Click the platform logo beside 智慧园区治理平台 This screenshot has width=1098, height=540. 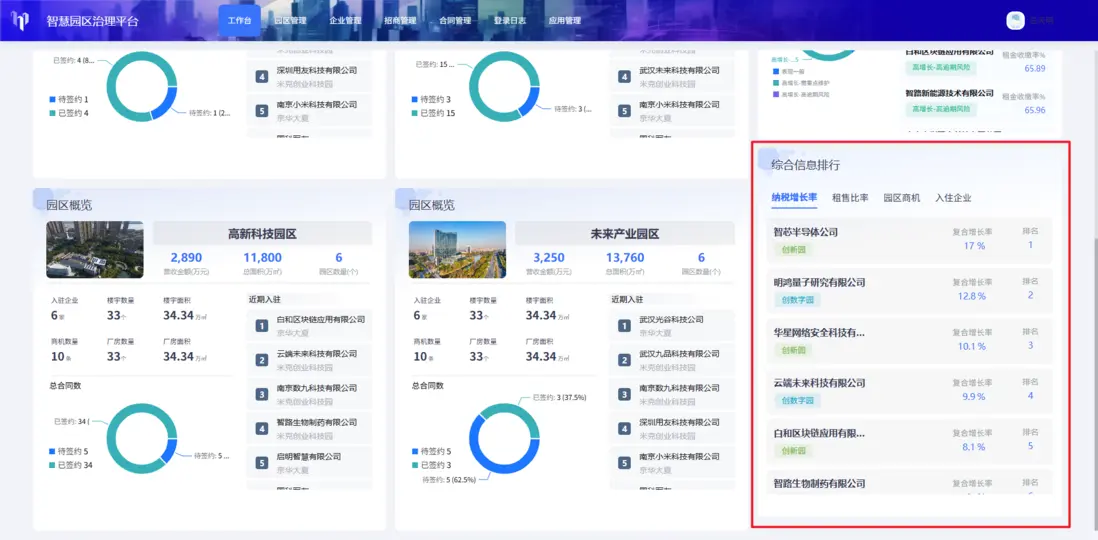[21, 20]
